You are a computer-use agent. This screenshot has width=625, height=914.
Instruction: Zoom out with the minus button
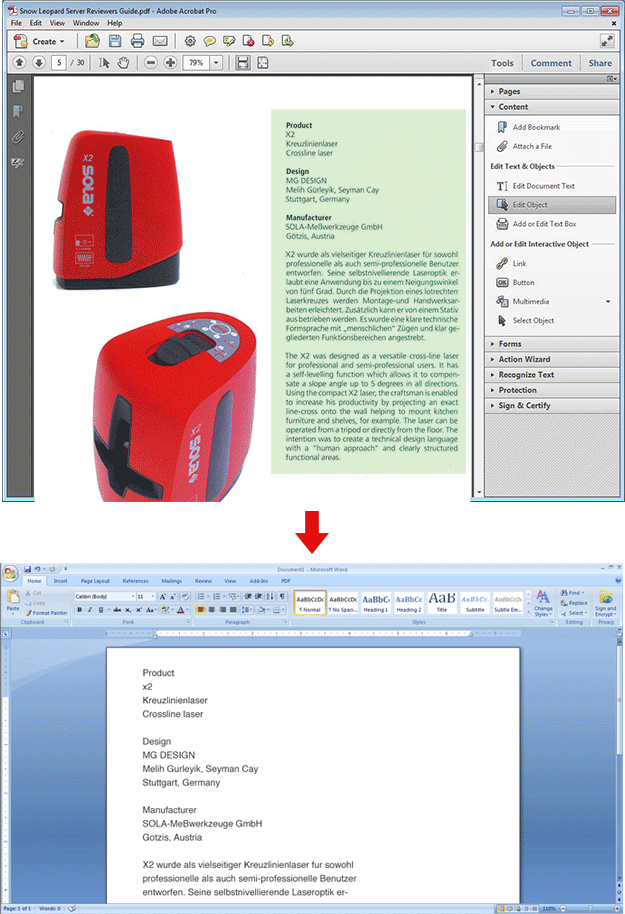click(x=150, y=62)
